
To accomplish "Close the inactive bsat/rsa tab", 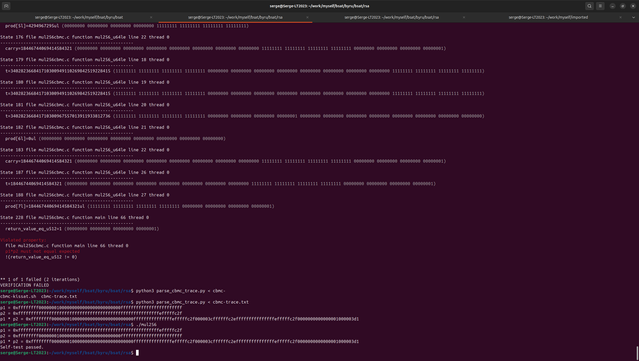I will coord(464,18).
